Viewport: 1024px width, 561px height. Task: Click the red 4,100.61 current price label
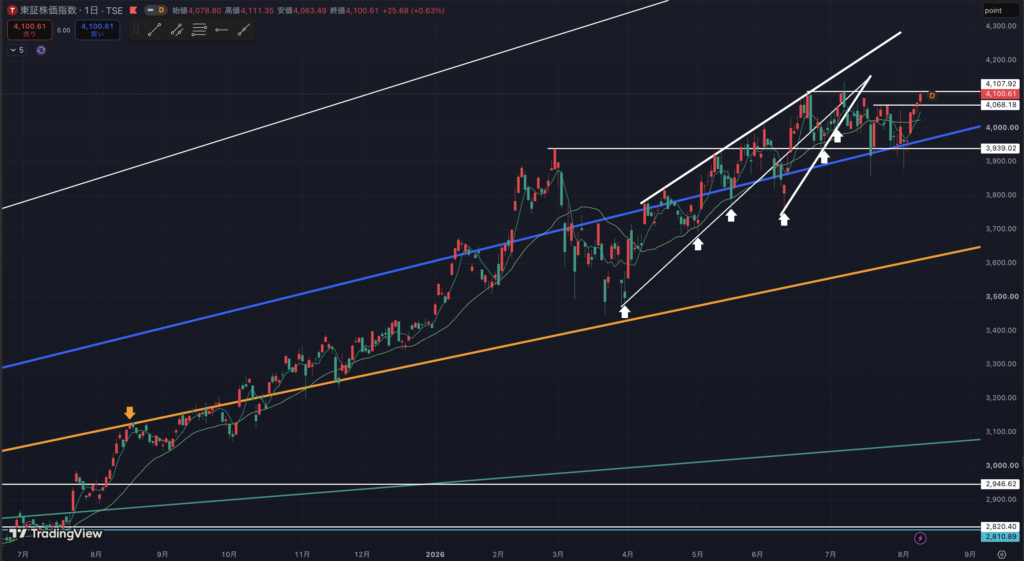pos(1000,94)
